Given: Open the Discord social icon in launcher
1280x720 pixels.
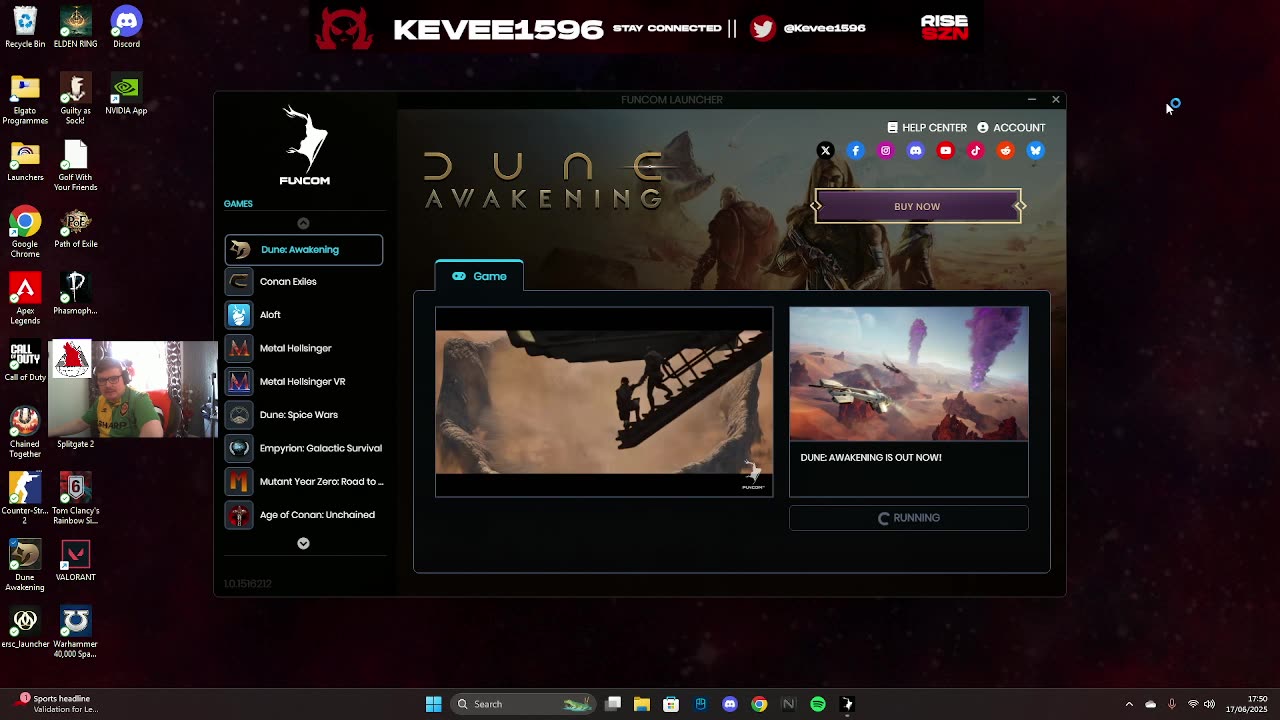Looking at the screenshot, I should (x=915, y=150).
